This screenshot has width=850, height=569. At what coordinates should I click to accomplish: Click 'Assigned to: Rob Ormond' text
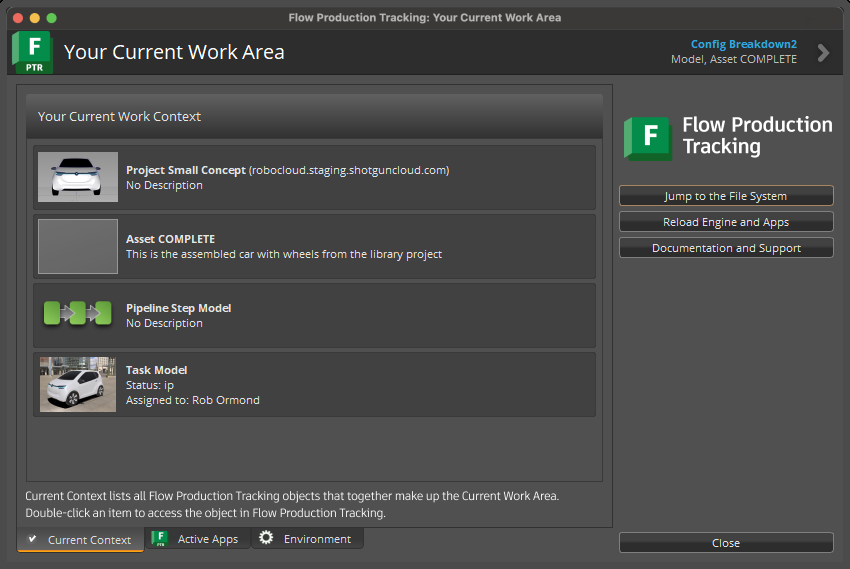(x=192, y=400)
